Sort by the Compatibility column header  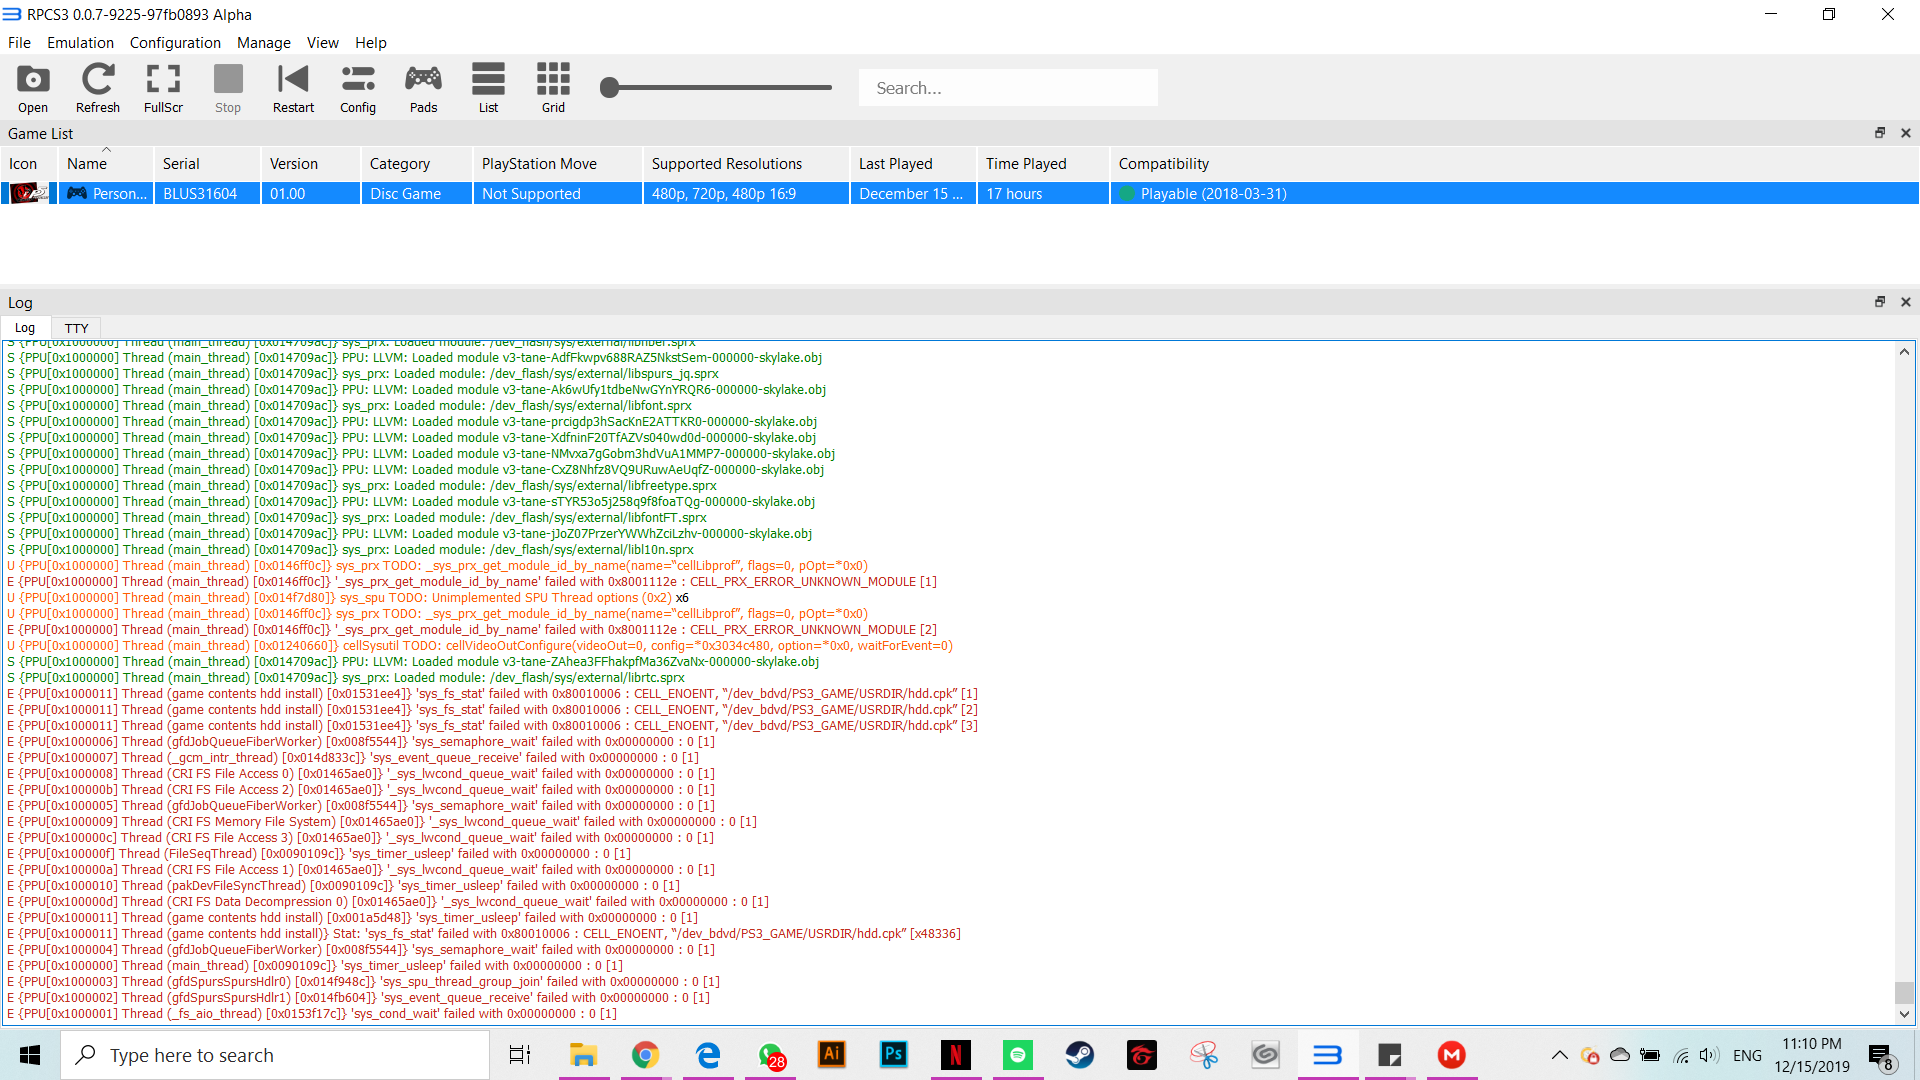pos(1163,164)
